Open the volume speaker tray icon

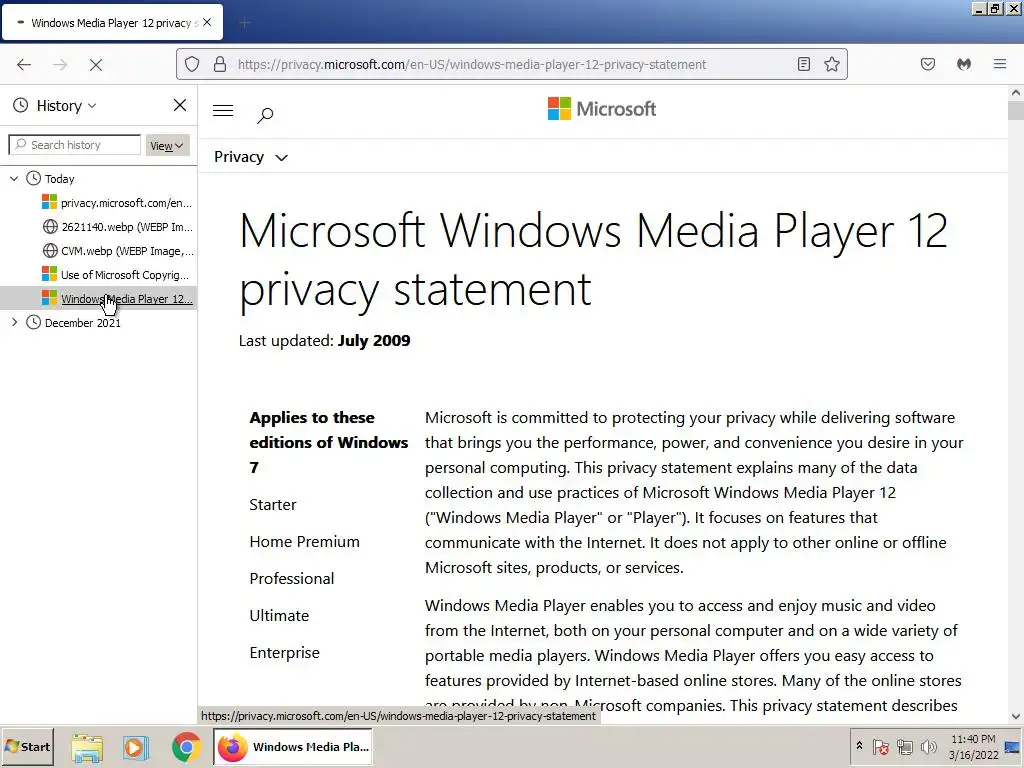[x=928, y=746]
